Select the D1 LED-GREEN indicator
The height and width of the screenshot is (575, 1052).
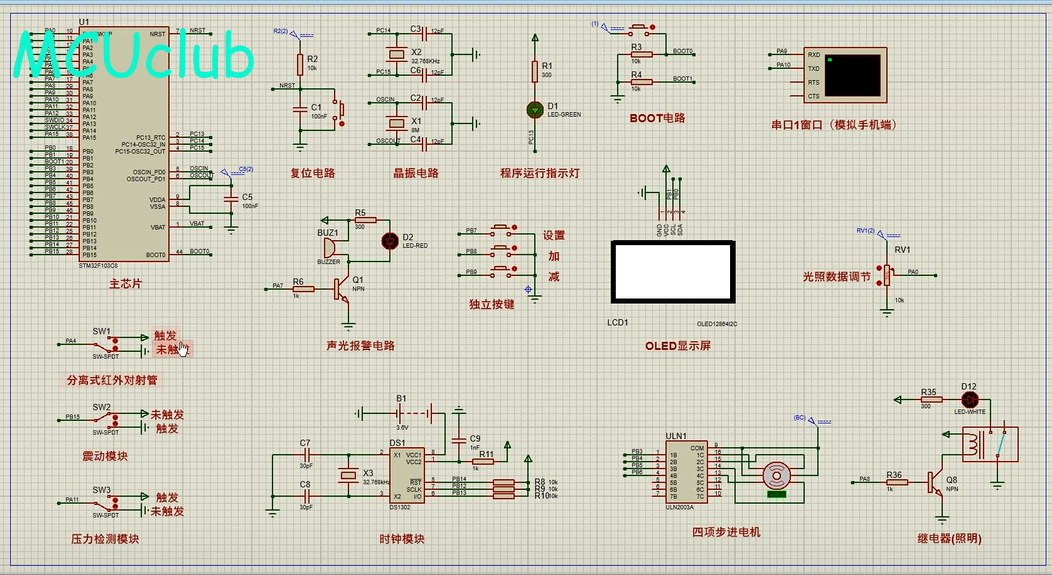tap(535, 109)
